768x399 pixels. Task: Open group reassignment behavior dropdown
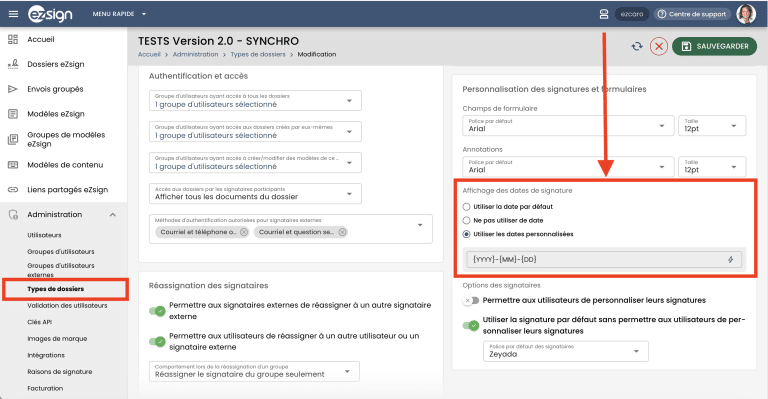point(254,372)
